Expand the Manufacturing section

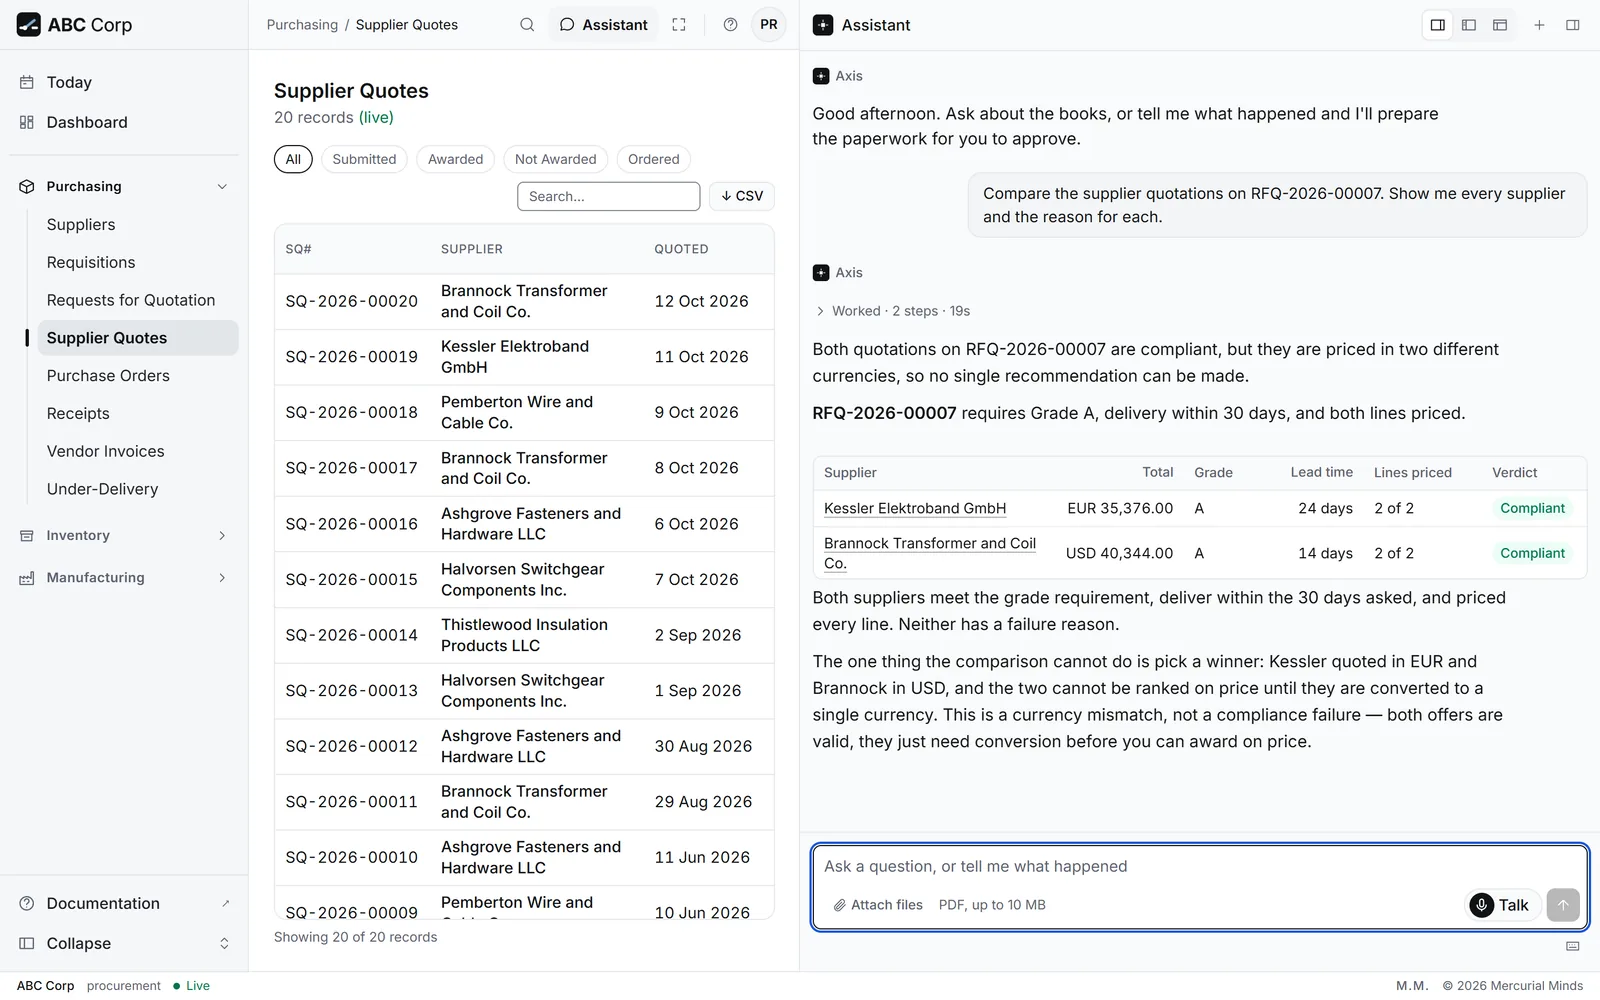124,577
